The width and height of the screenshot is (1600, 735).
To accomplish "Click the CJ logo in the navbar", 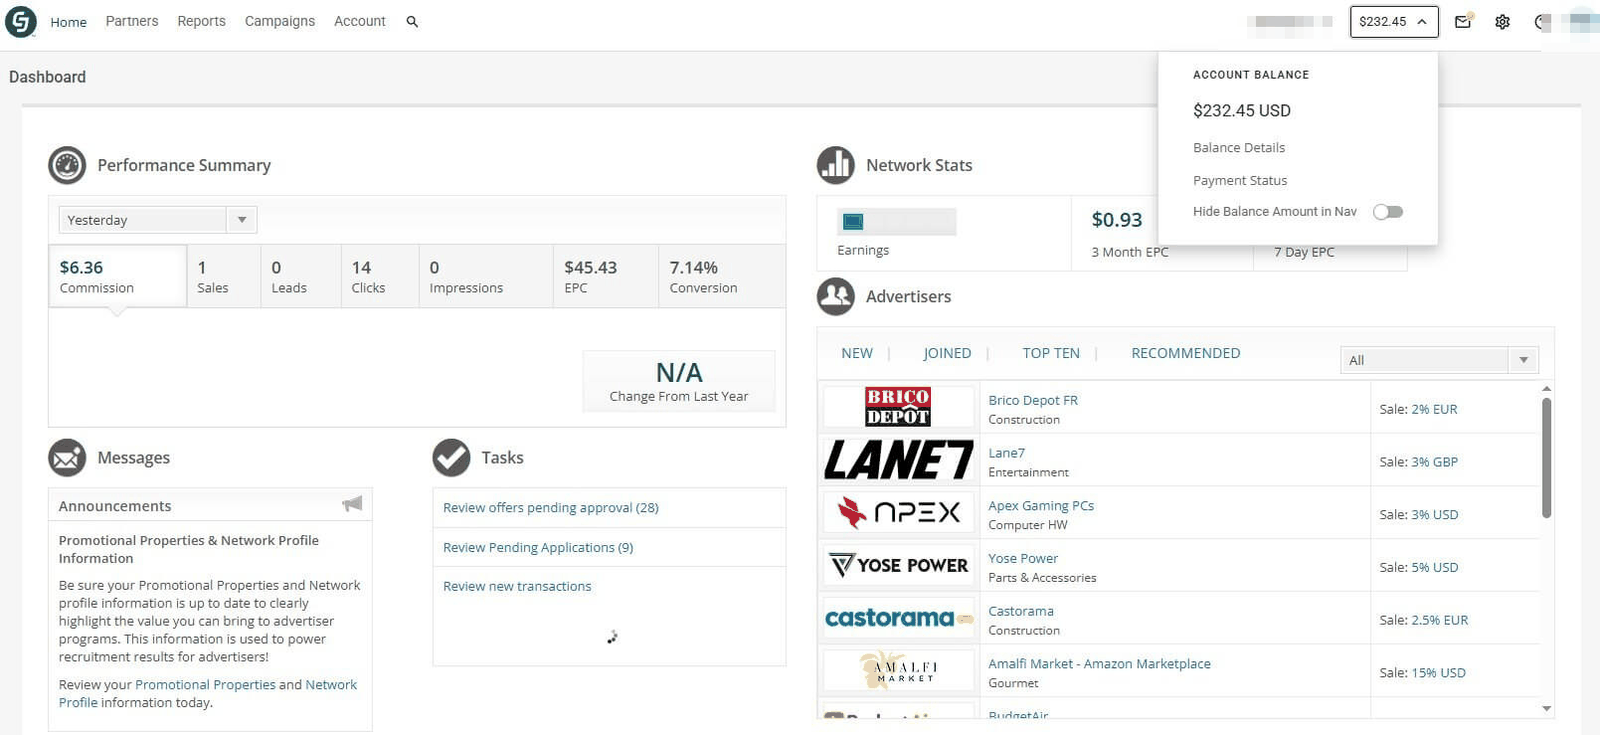I will click(20, 21).
